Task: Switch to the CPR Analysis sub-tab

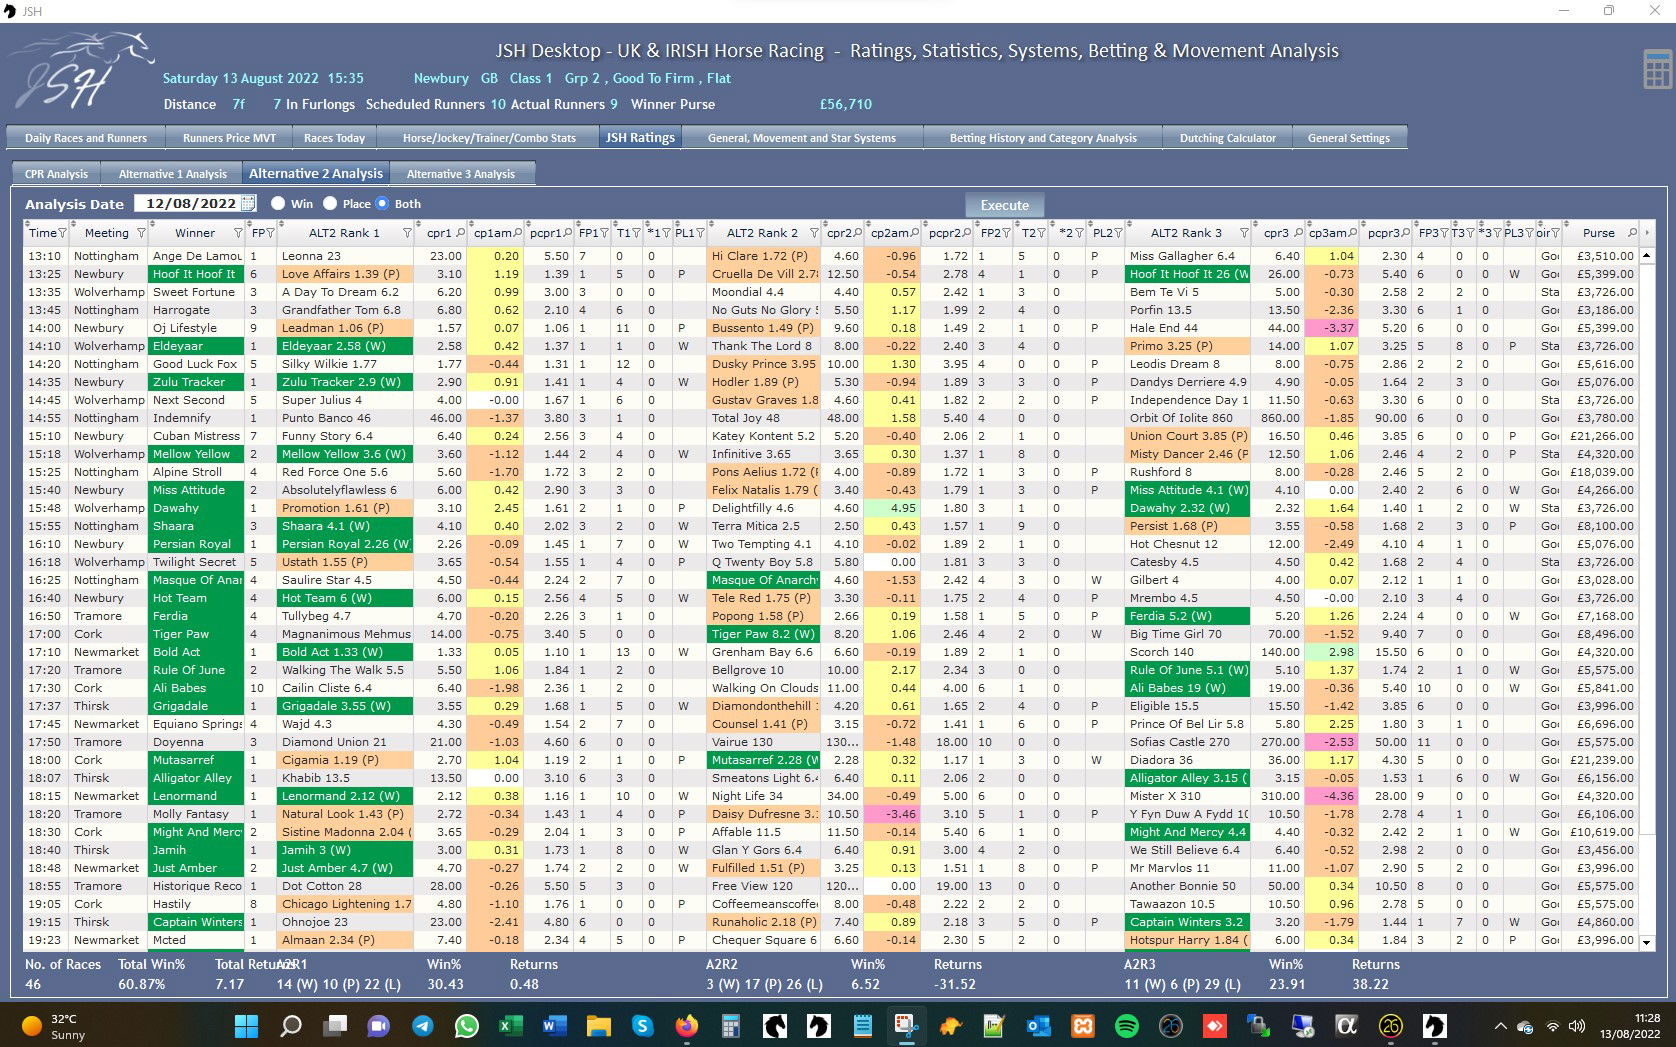Action: 56,174
